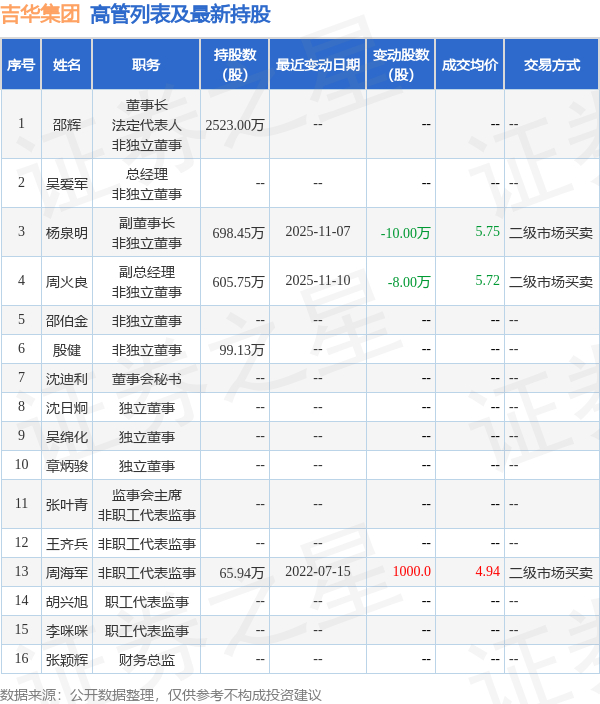Click the change value -8.00万
Screen dimensions: 600x704
click(x=409, y=282)
